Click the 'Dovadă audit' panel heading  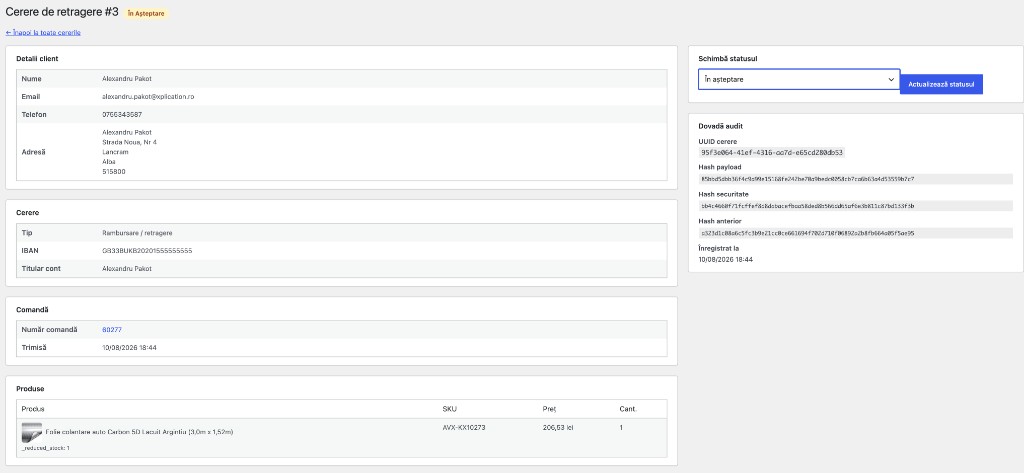(720, 126)
